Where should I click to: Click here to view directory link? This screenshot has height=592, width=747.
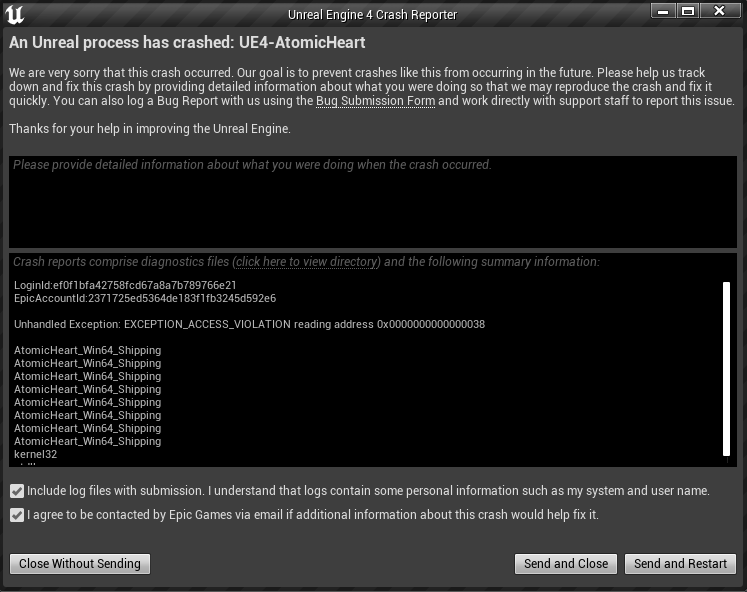coord(307,261)
